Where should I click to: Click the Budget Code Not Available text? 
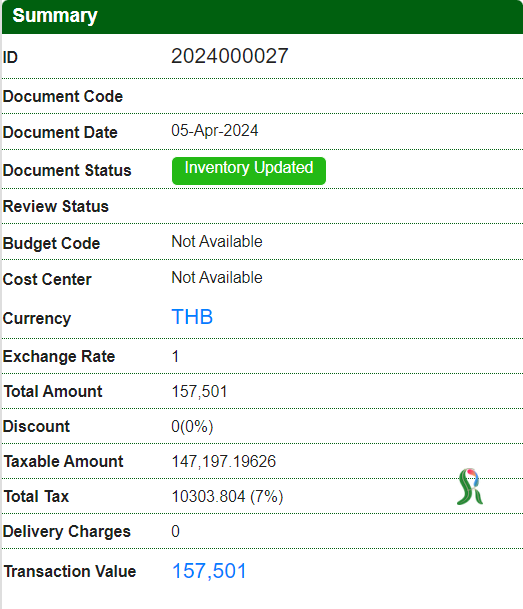click(217, 242)
